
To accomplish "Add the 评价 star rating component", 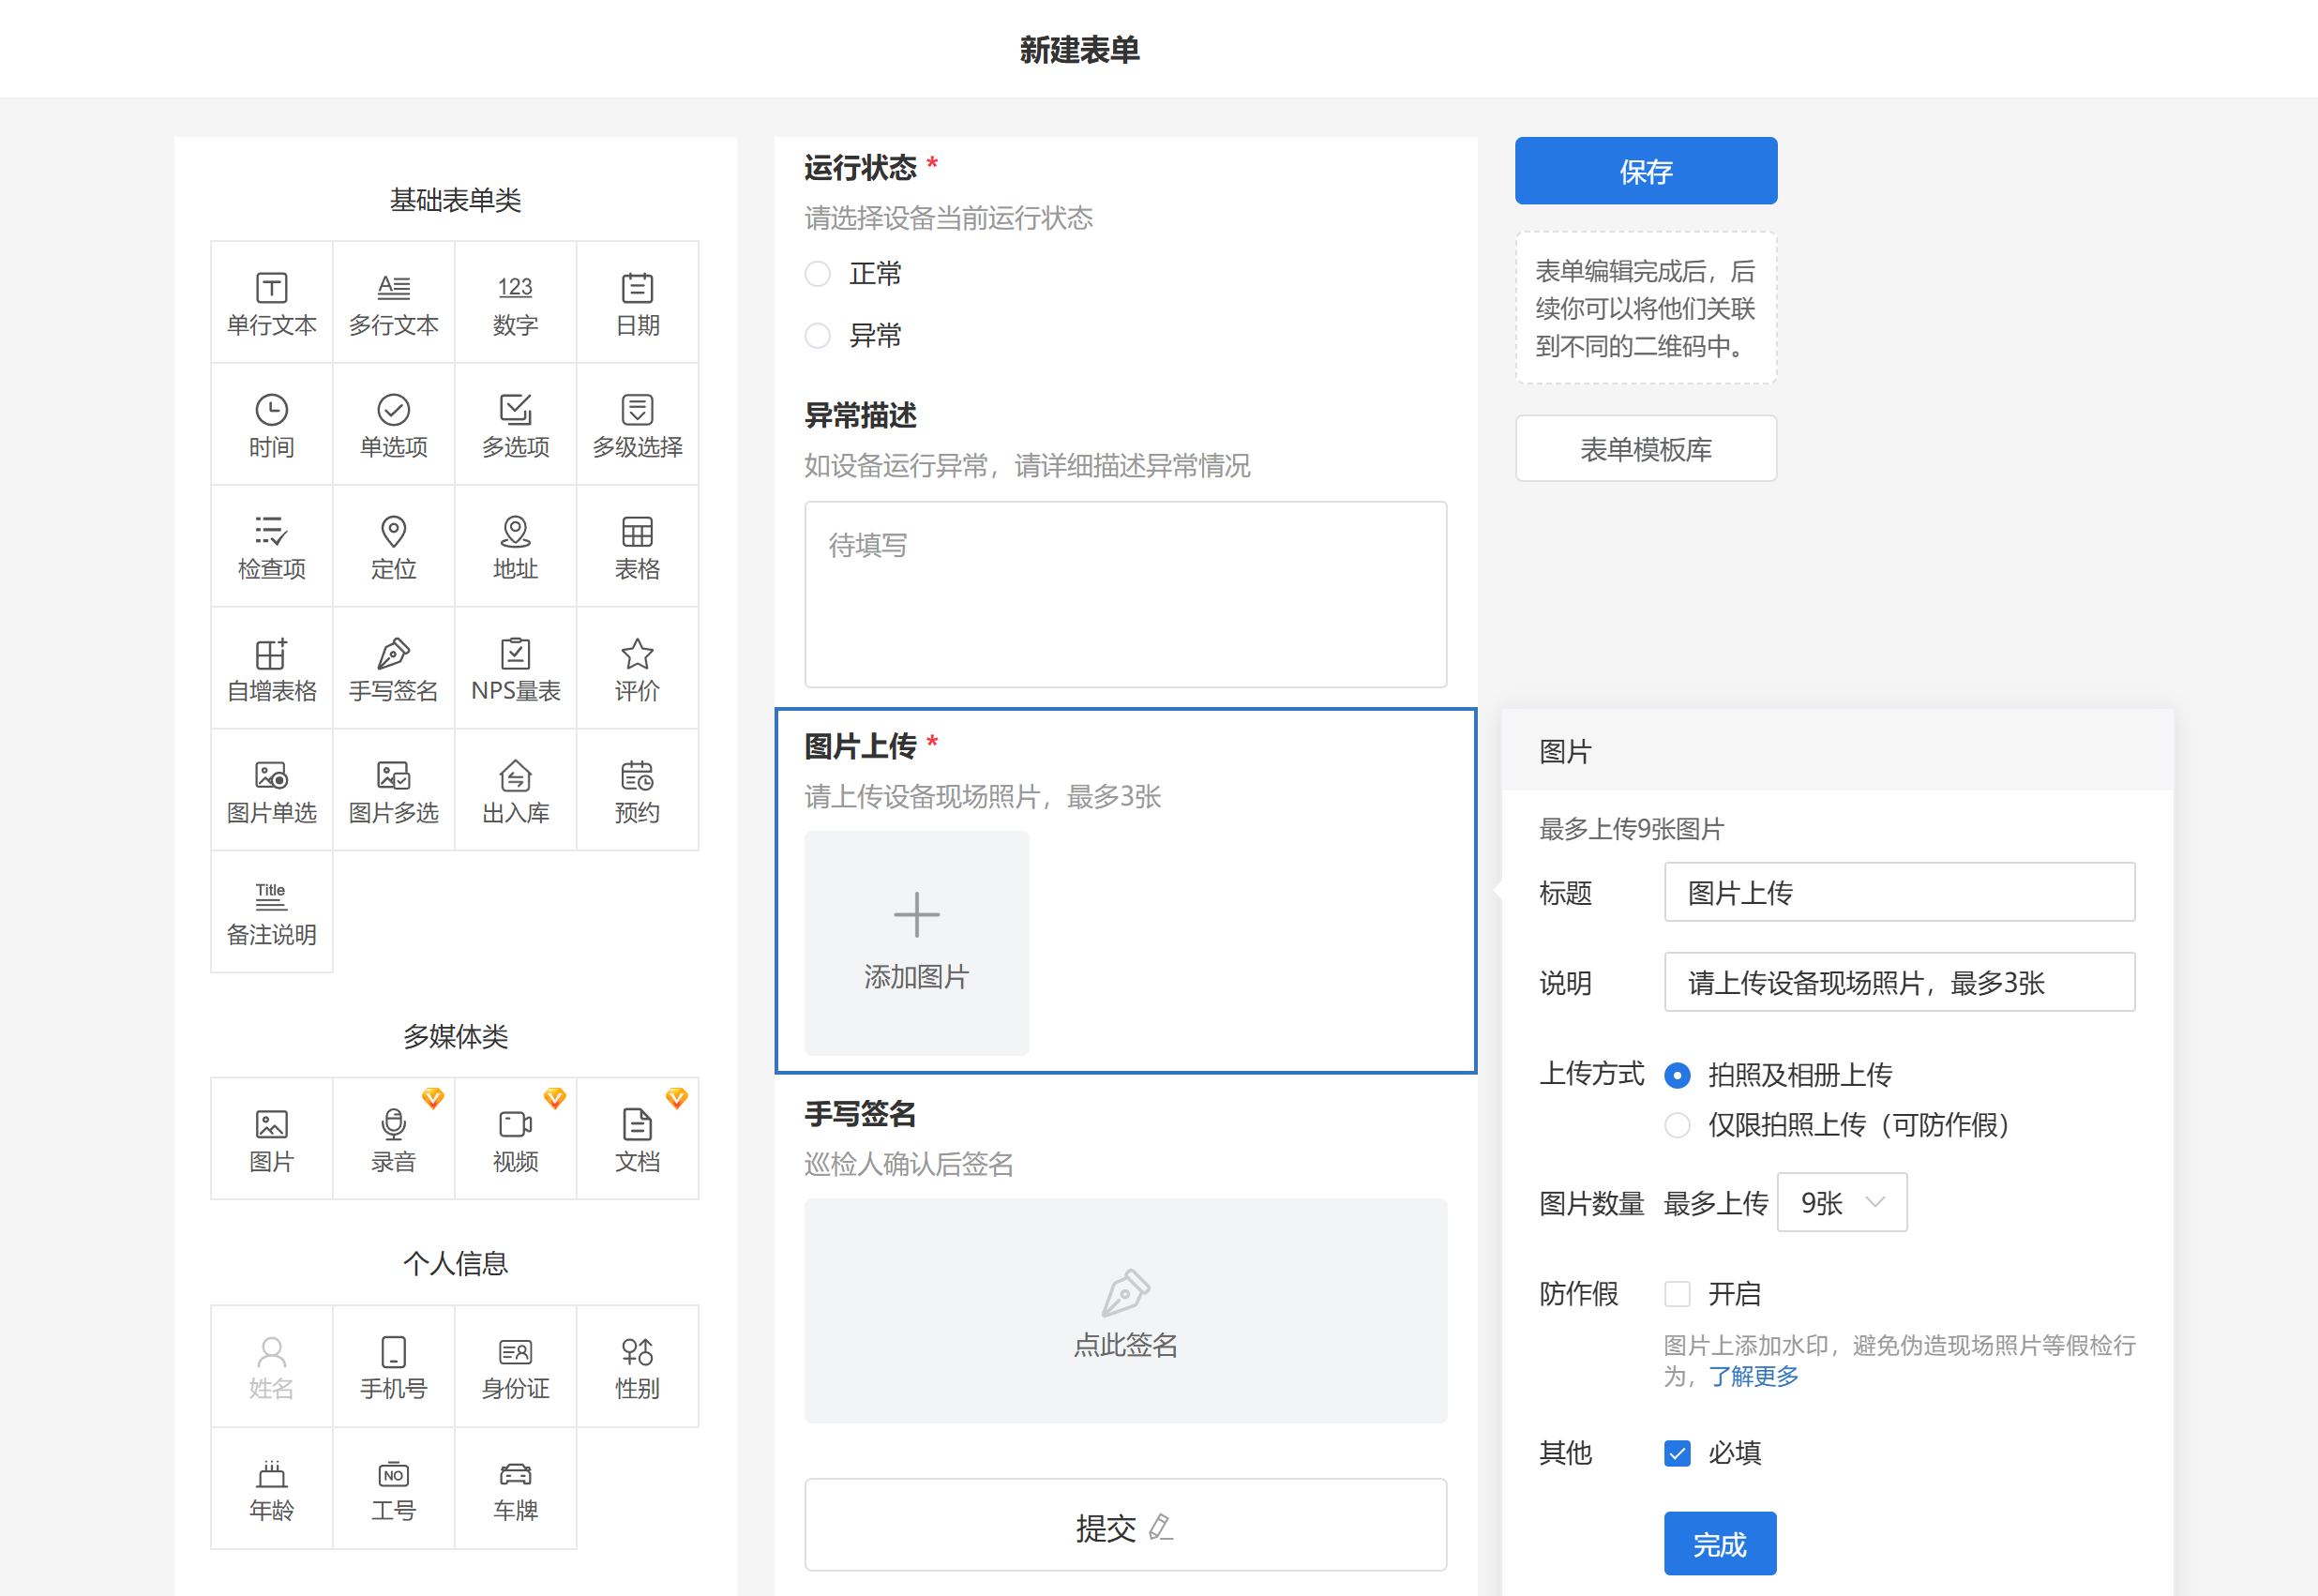I will (x=637, y=669).
